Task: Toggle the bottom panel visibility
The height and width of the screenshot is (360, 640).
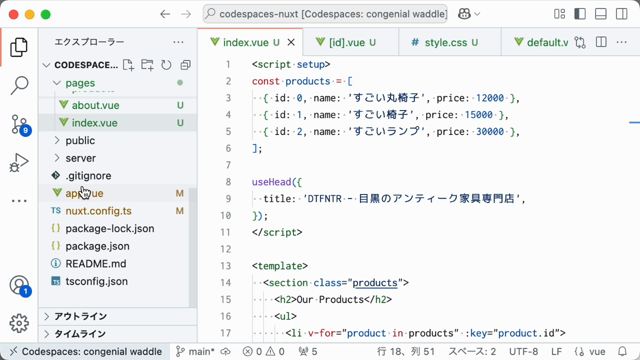Action: pos(601,14)
